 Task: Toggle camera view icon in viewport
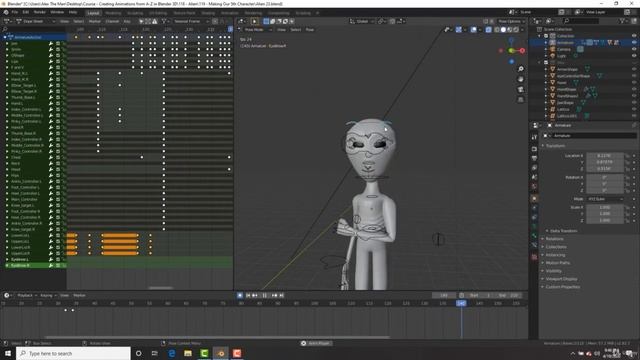pos(521,89)
